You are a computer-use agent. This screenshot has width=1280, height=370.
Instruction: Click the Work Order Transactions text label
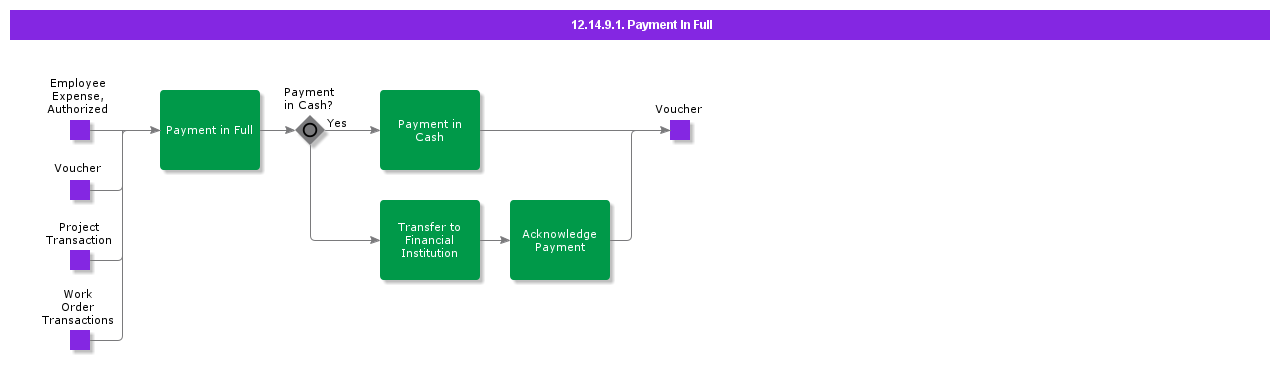pyautogui.click(x=78, y=307)
